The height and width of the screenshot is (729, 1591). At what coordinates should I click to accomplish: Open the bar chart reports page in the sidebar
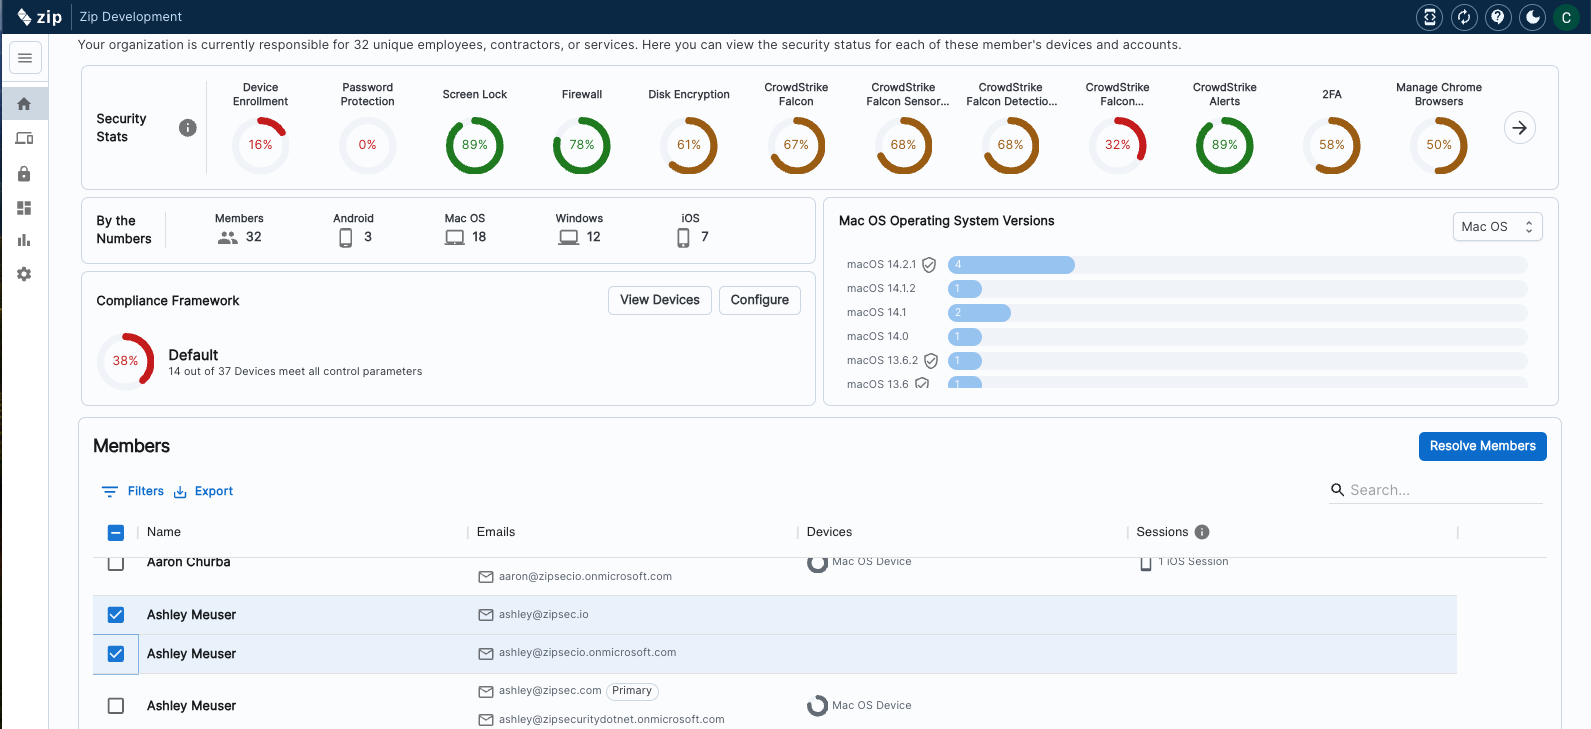24,240
